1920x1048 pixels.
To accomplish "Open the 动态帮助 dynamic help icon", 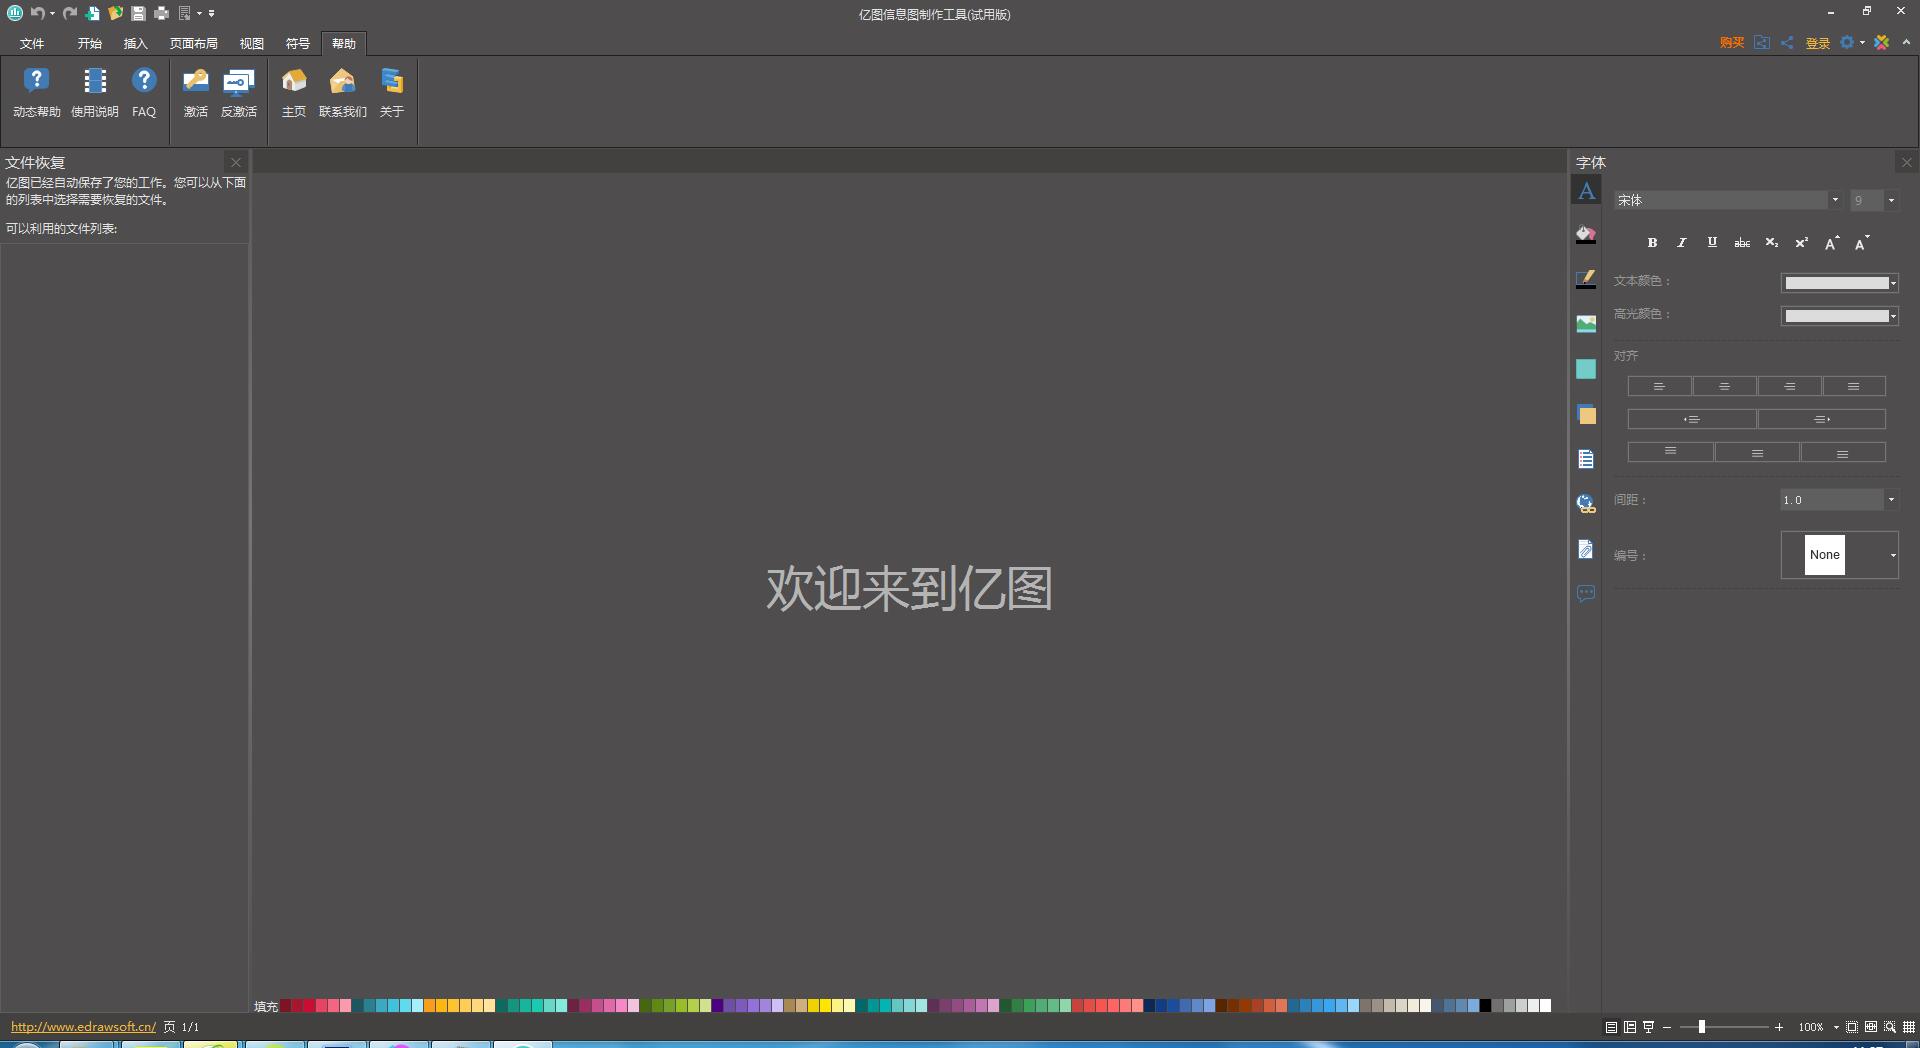I will 36,92.
